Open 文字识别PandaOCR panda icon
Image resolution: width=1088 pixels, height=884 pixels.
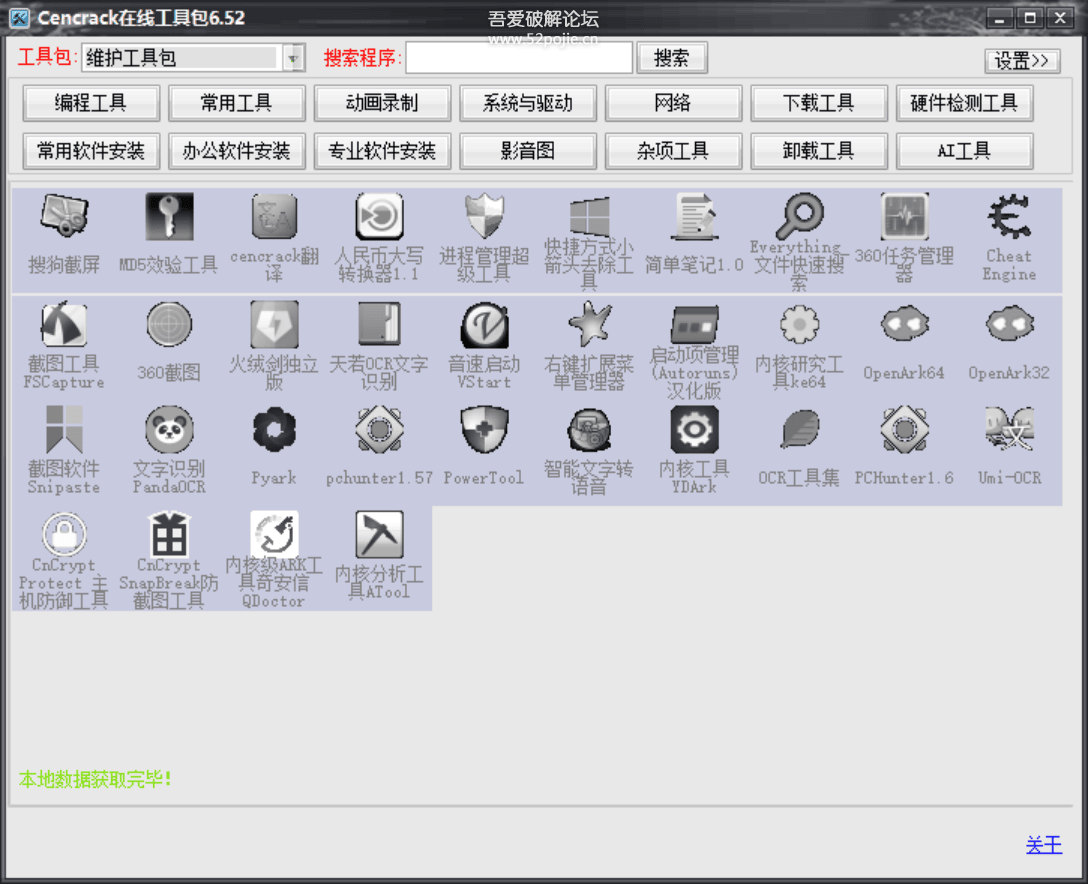(x=169, y=430)
